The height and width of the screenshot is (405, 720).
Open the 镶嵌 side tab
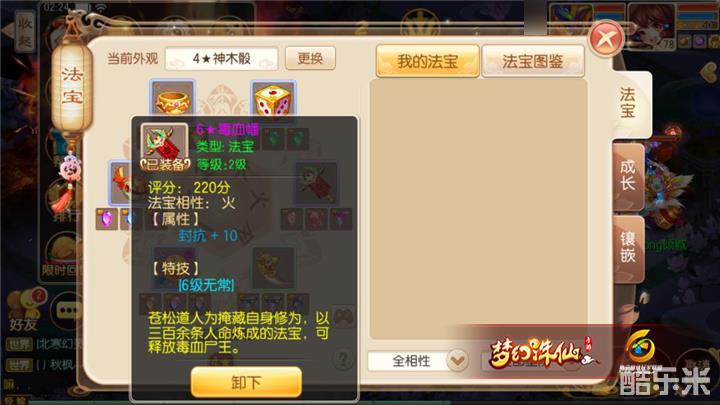pos(628,248)
